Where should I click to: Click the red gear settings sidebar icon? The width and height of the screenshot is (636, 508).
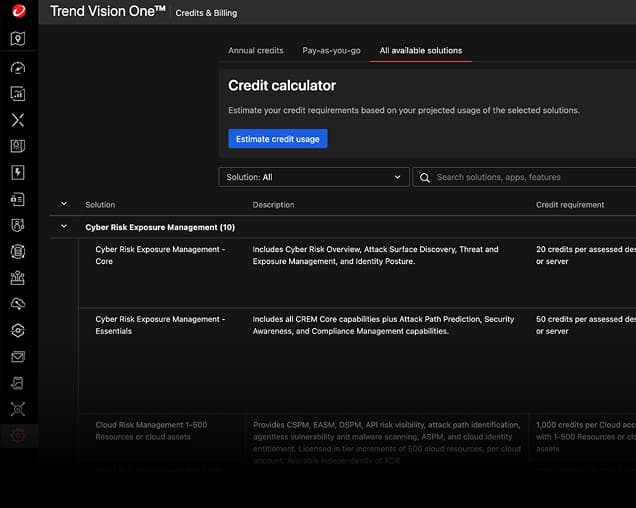click(x=17, y=435)
